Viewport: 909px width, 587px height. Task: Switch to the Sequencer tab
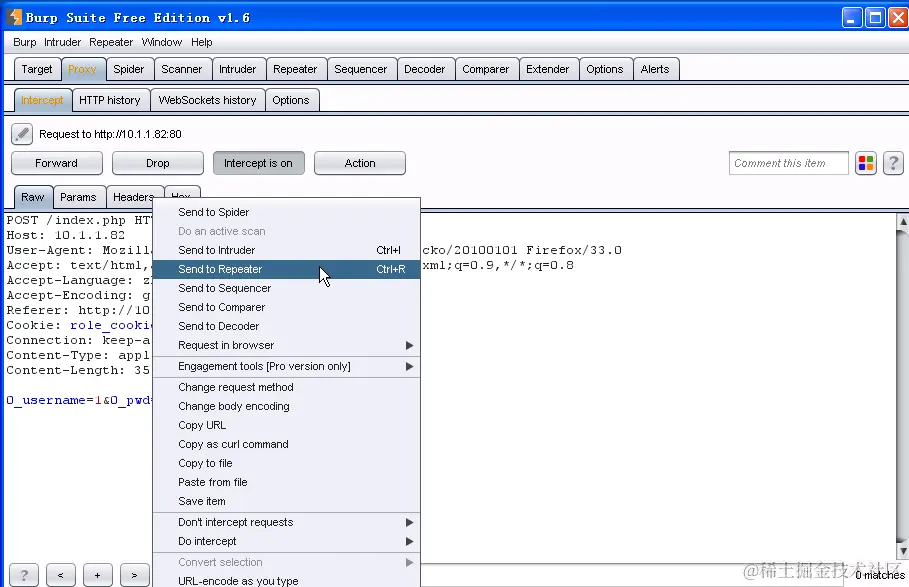coord(361,69)
